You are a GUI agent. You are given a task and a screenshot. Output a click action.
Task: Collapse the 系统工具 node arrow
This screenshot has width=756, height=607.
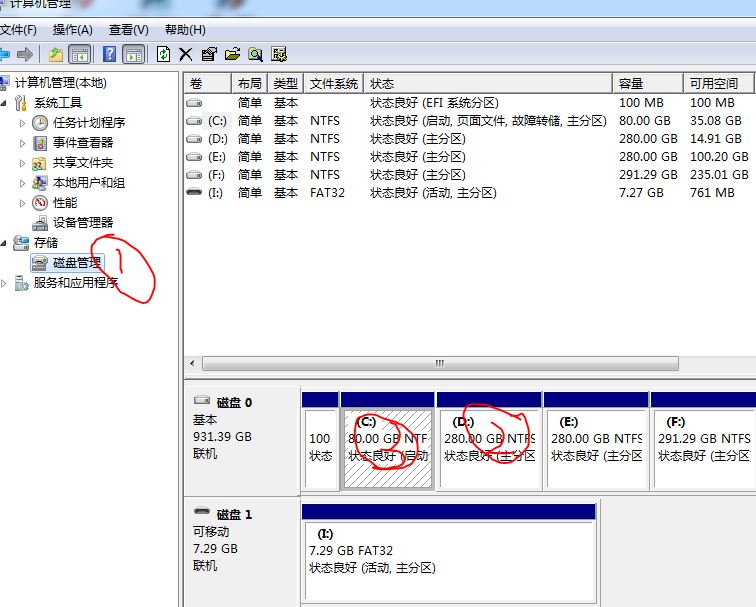pyautogui.click(x=4, y=103)
